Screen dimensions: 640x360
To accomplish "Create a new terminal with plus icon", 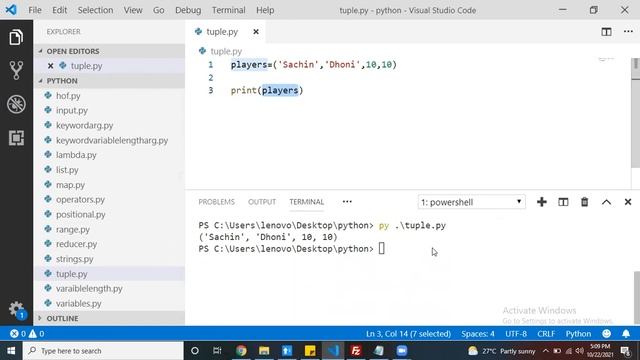I will [542, 202].
